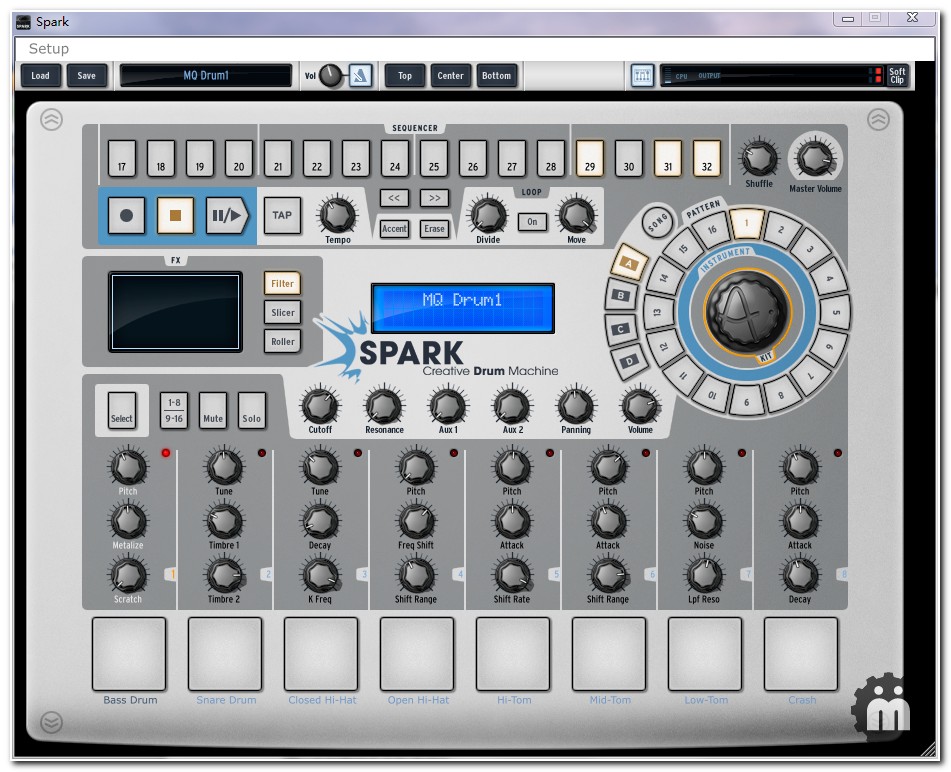Switch to the Center panel view

coord(450,76)
